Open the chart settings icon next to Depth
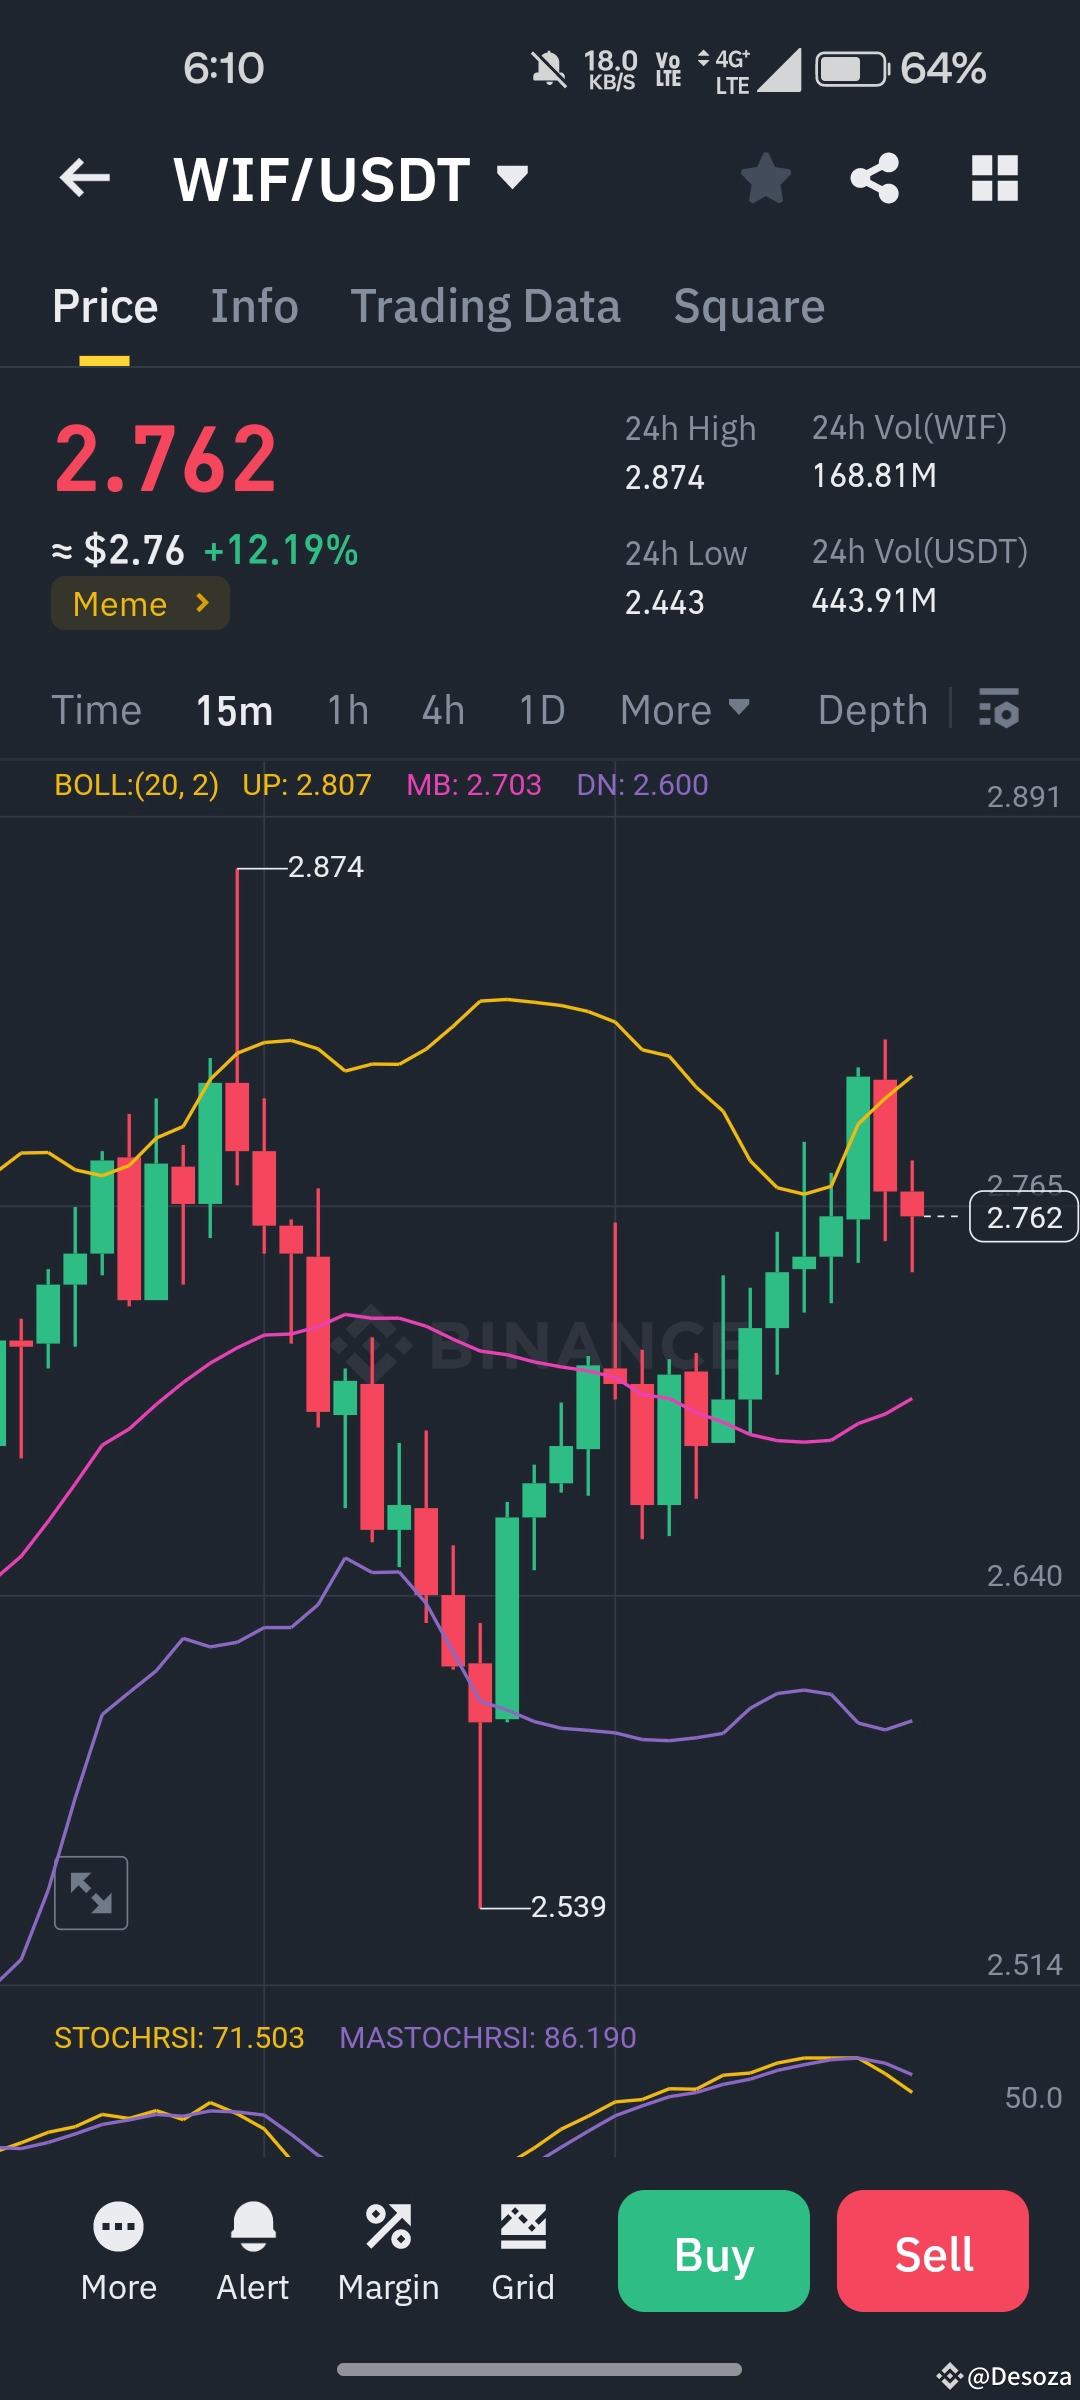Viewport: 1080px width, 2400px height. 998,709
